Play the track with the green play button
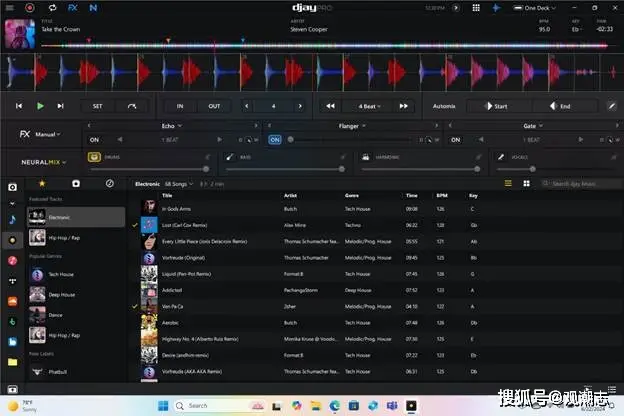This screenshot has width=624, height=416. pyautogui.click(x=40, y=106)
